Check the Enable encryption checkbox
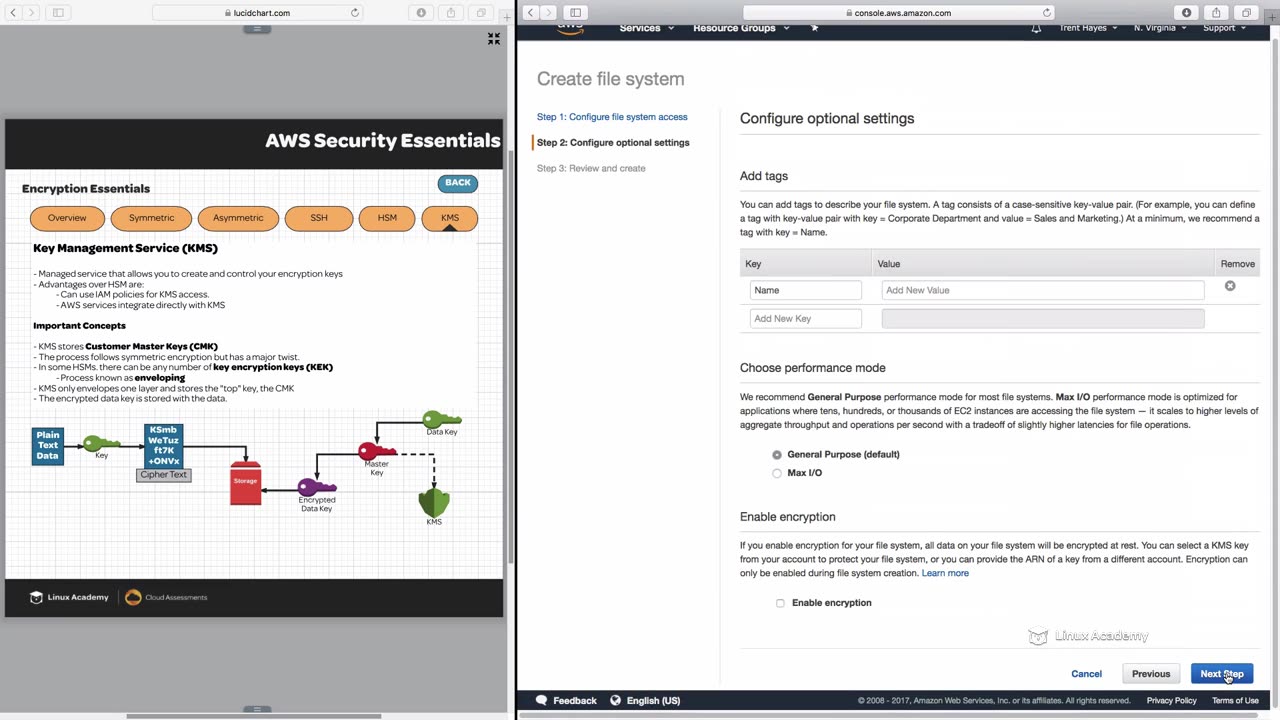 point(780,603)
